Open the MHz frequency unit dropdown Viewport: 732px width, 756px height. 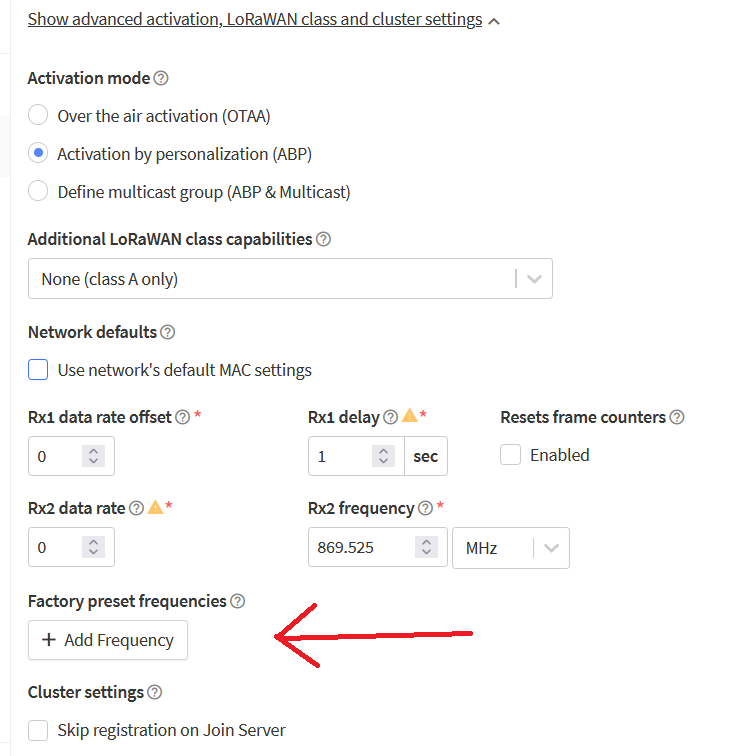(x=511, y=548)
